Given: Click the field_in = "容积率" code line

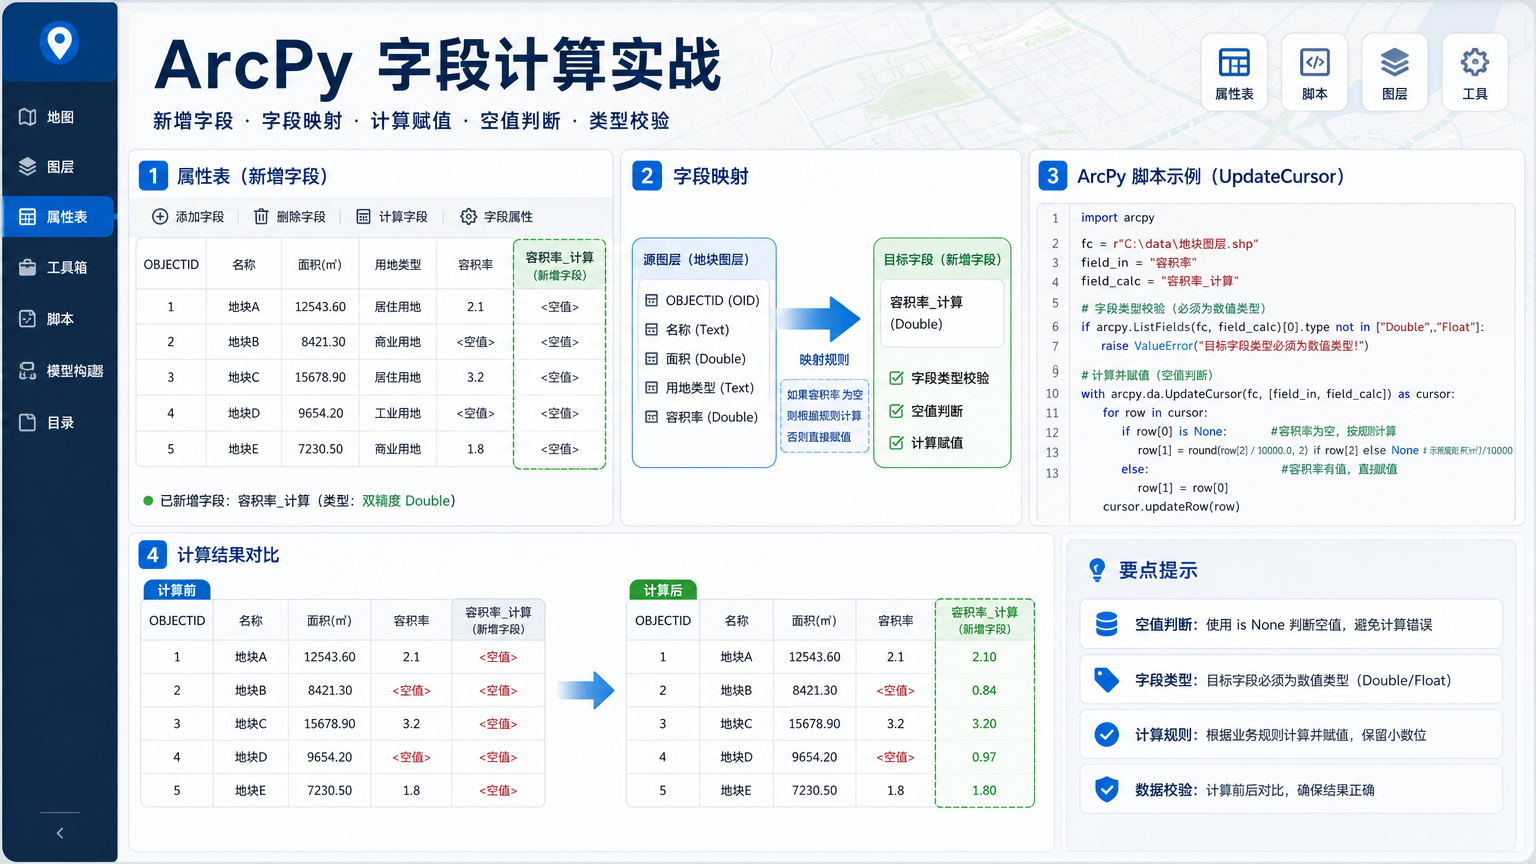Looking at the screenshot, I should point(1139,263).
